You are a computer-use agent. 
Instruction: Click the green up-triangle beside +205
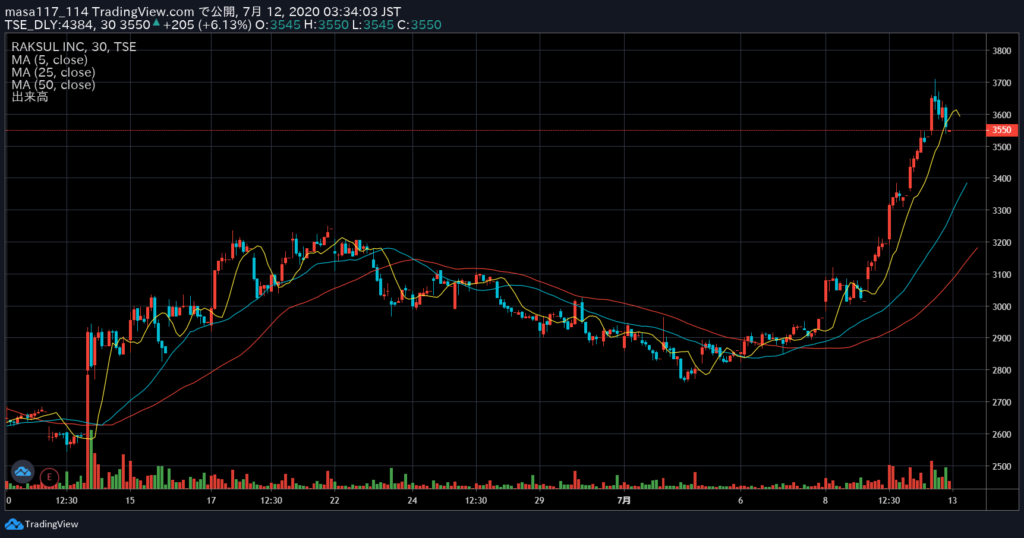pos(156,24)
